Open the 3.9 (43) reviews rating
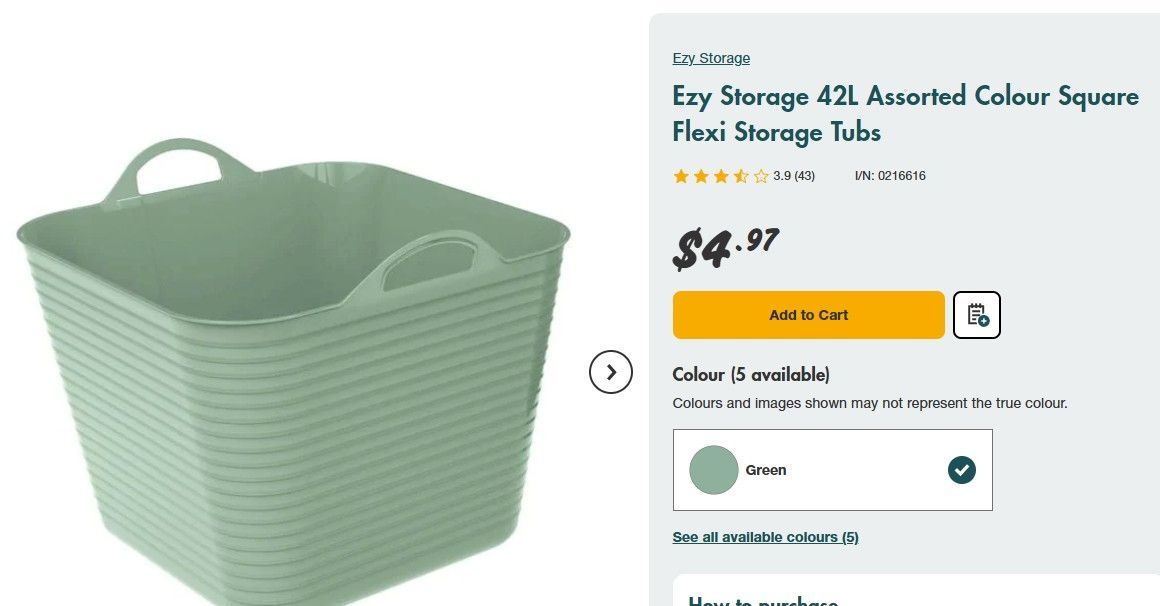Screen dimensions: 1160x606 pyautogui.click(x=794, y=176)
